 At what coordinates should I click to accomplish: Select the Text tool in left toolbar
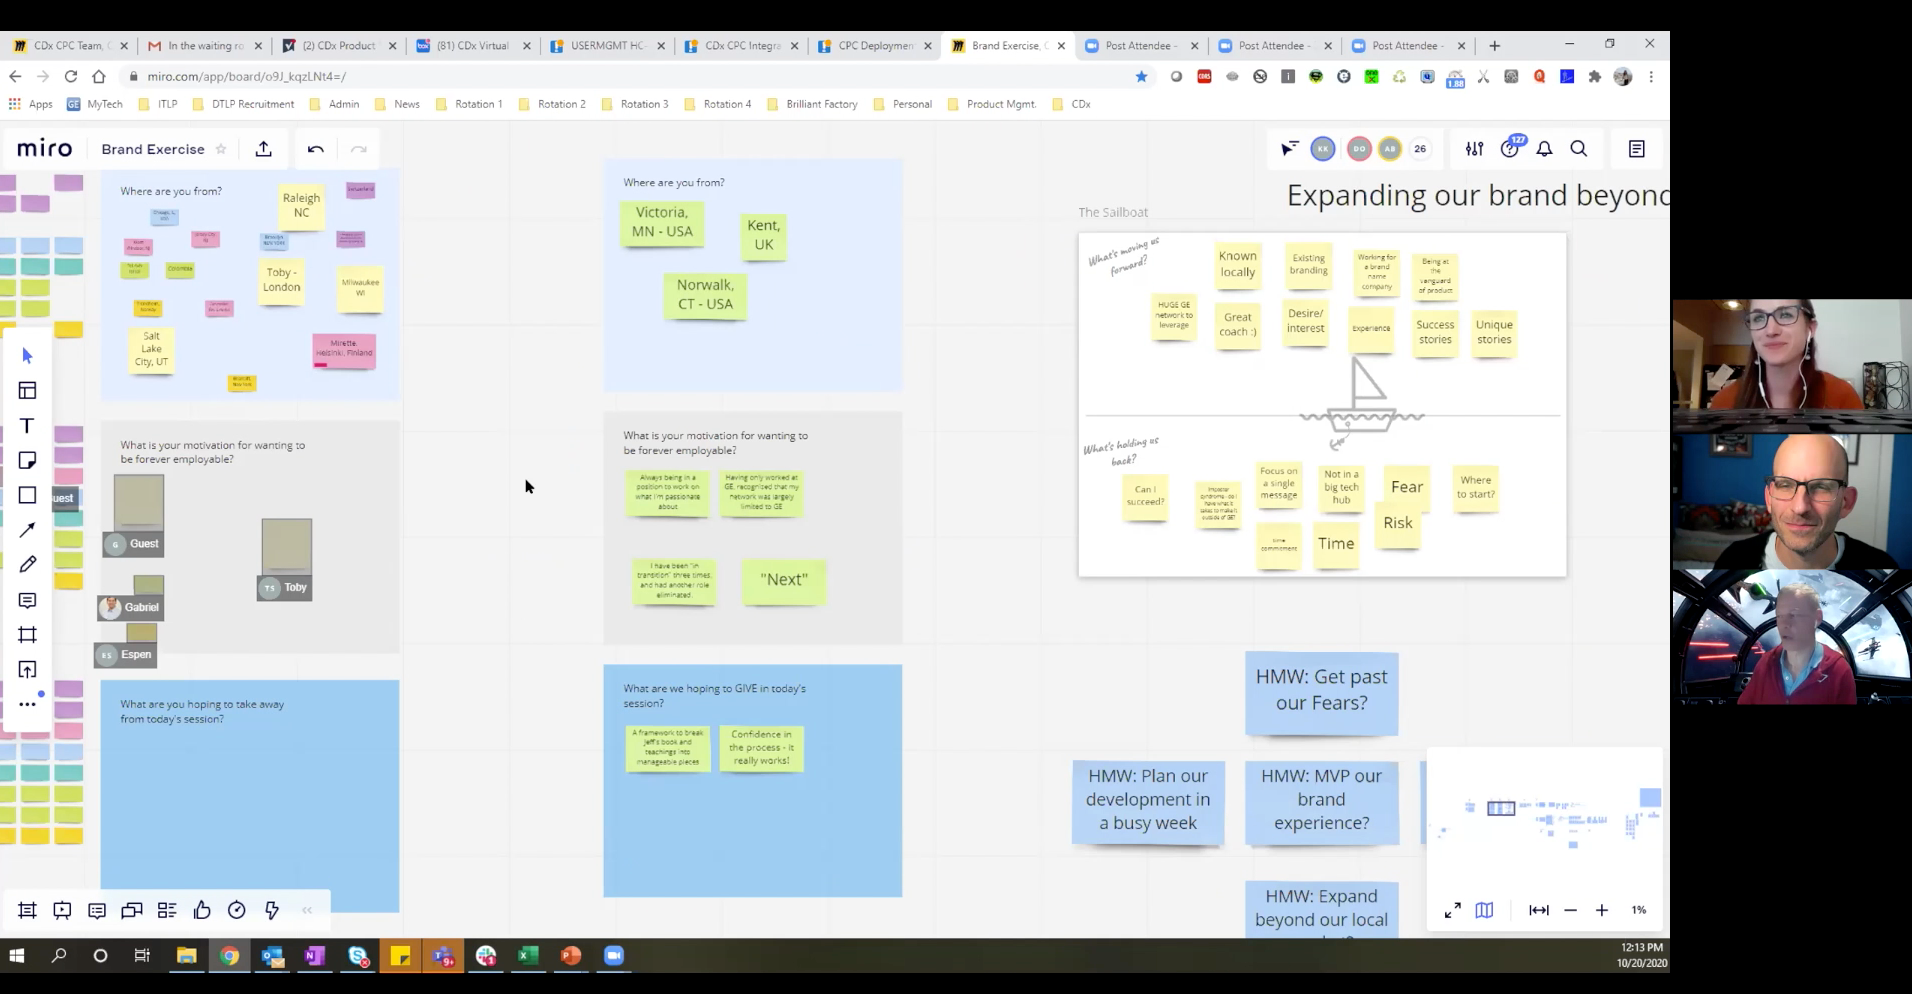tap(27, 426)
